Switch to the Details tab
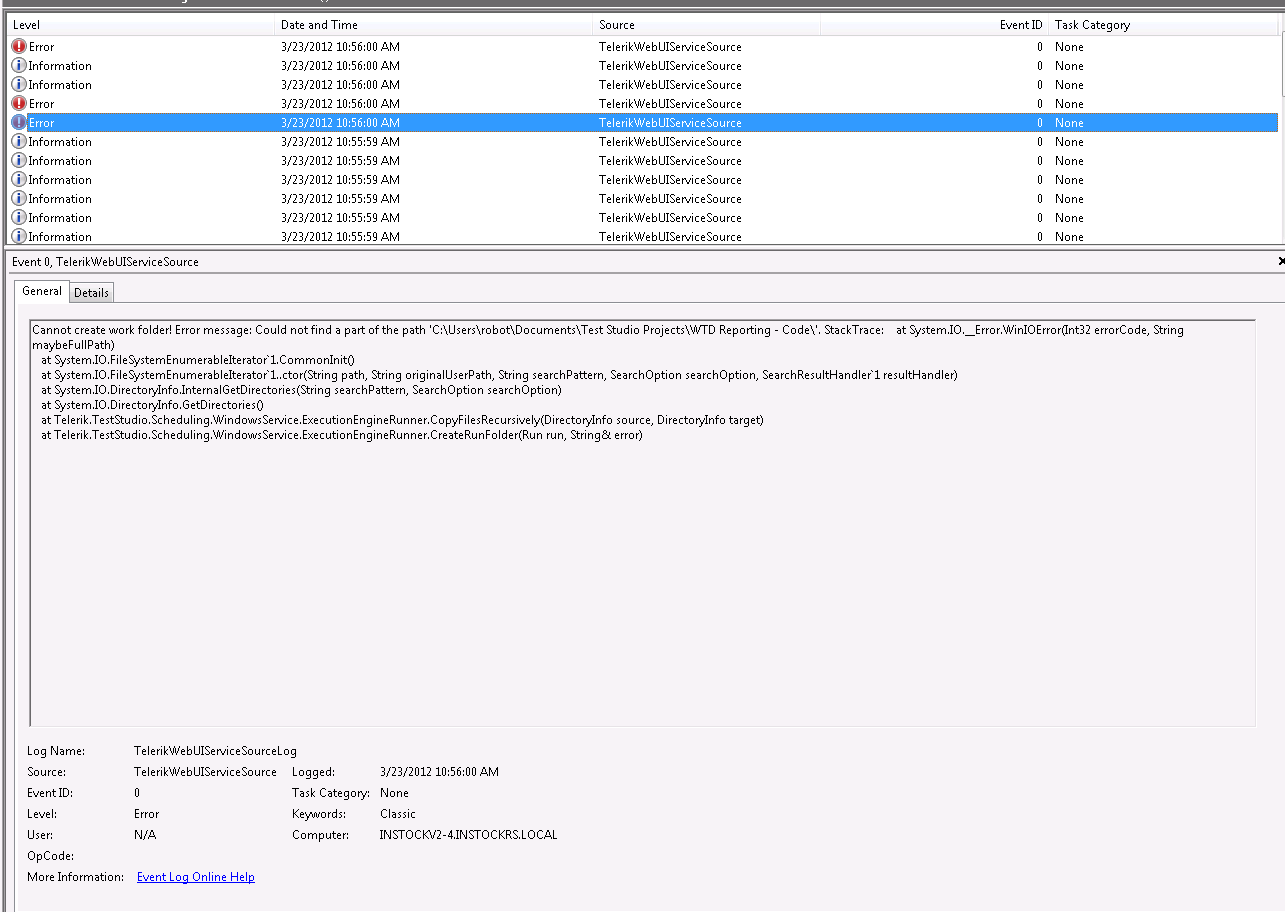This screenshot has width=1285, height=912. tap(91, 292)
